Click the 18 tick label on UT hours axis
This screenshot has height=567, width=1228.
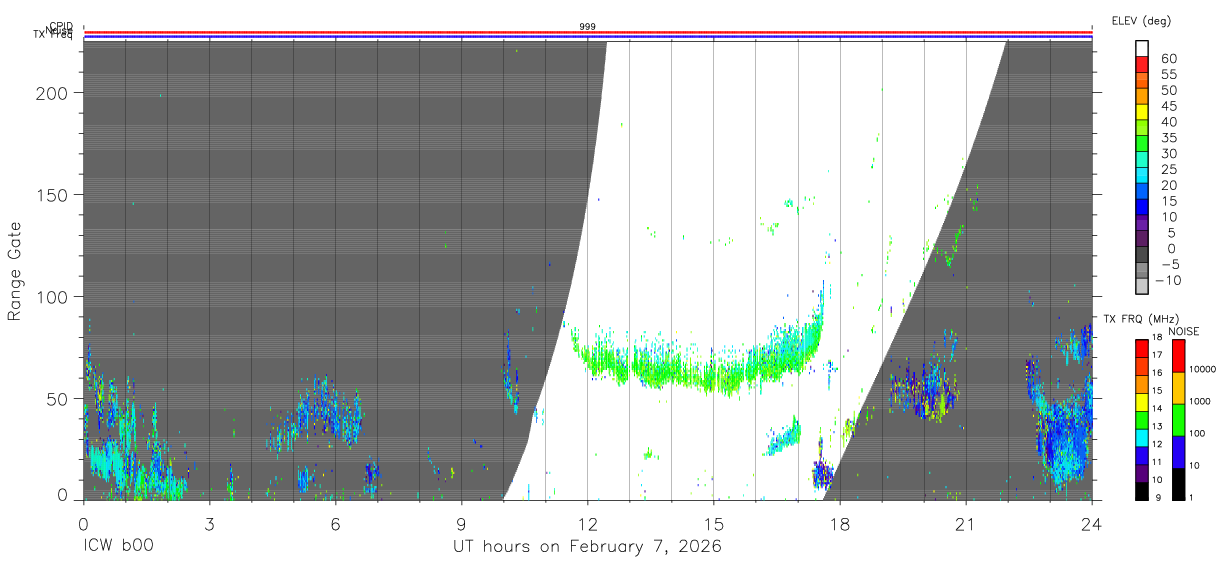pyautogui.click(x=839, y=523)
